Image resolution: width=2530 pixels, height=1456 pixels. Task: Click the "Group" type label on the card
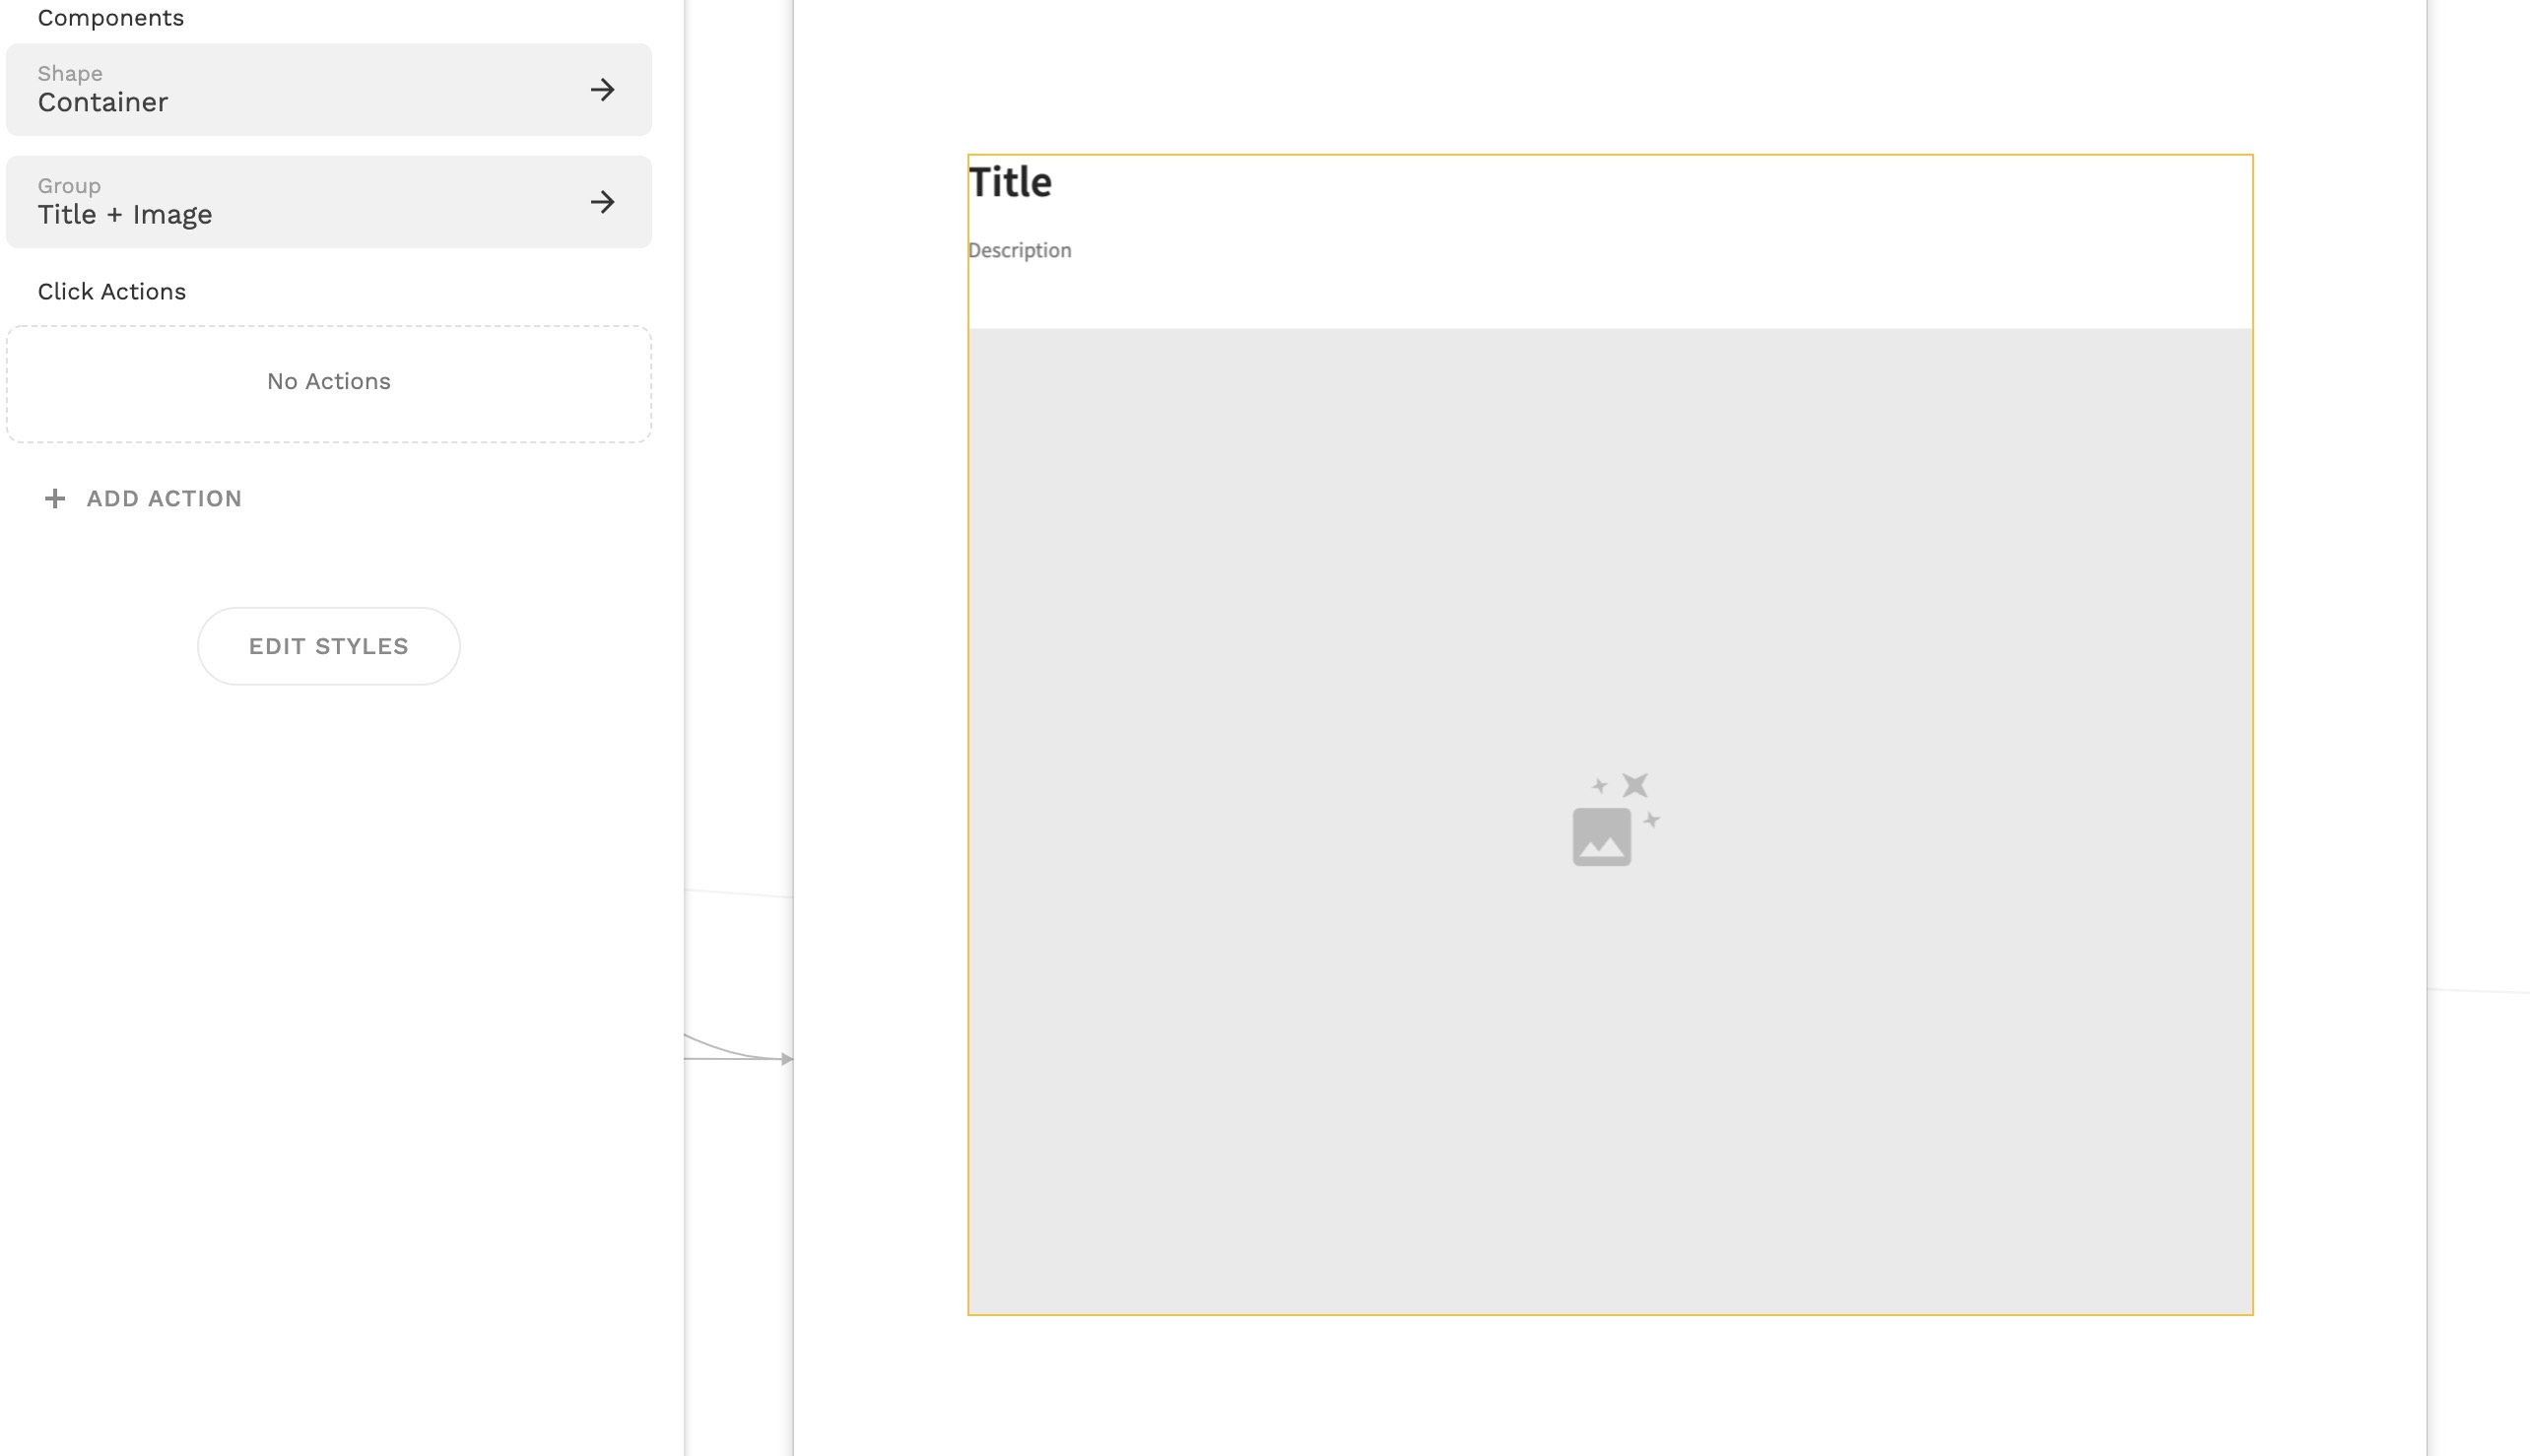coord(69,186)
